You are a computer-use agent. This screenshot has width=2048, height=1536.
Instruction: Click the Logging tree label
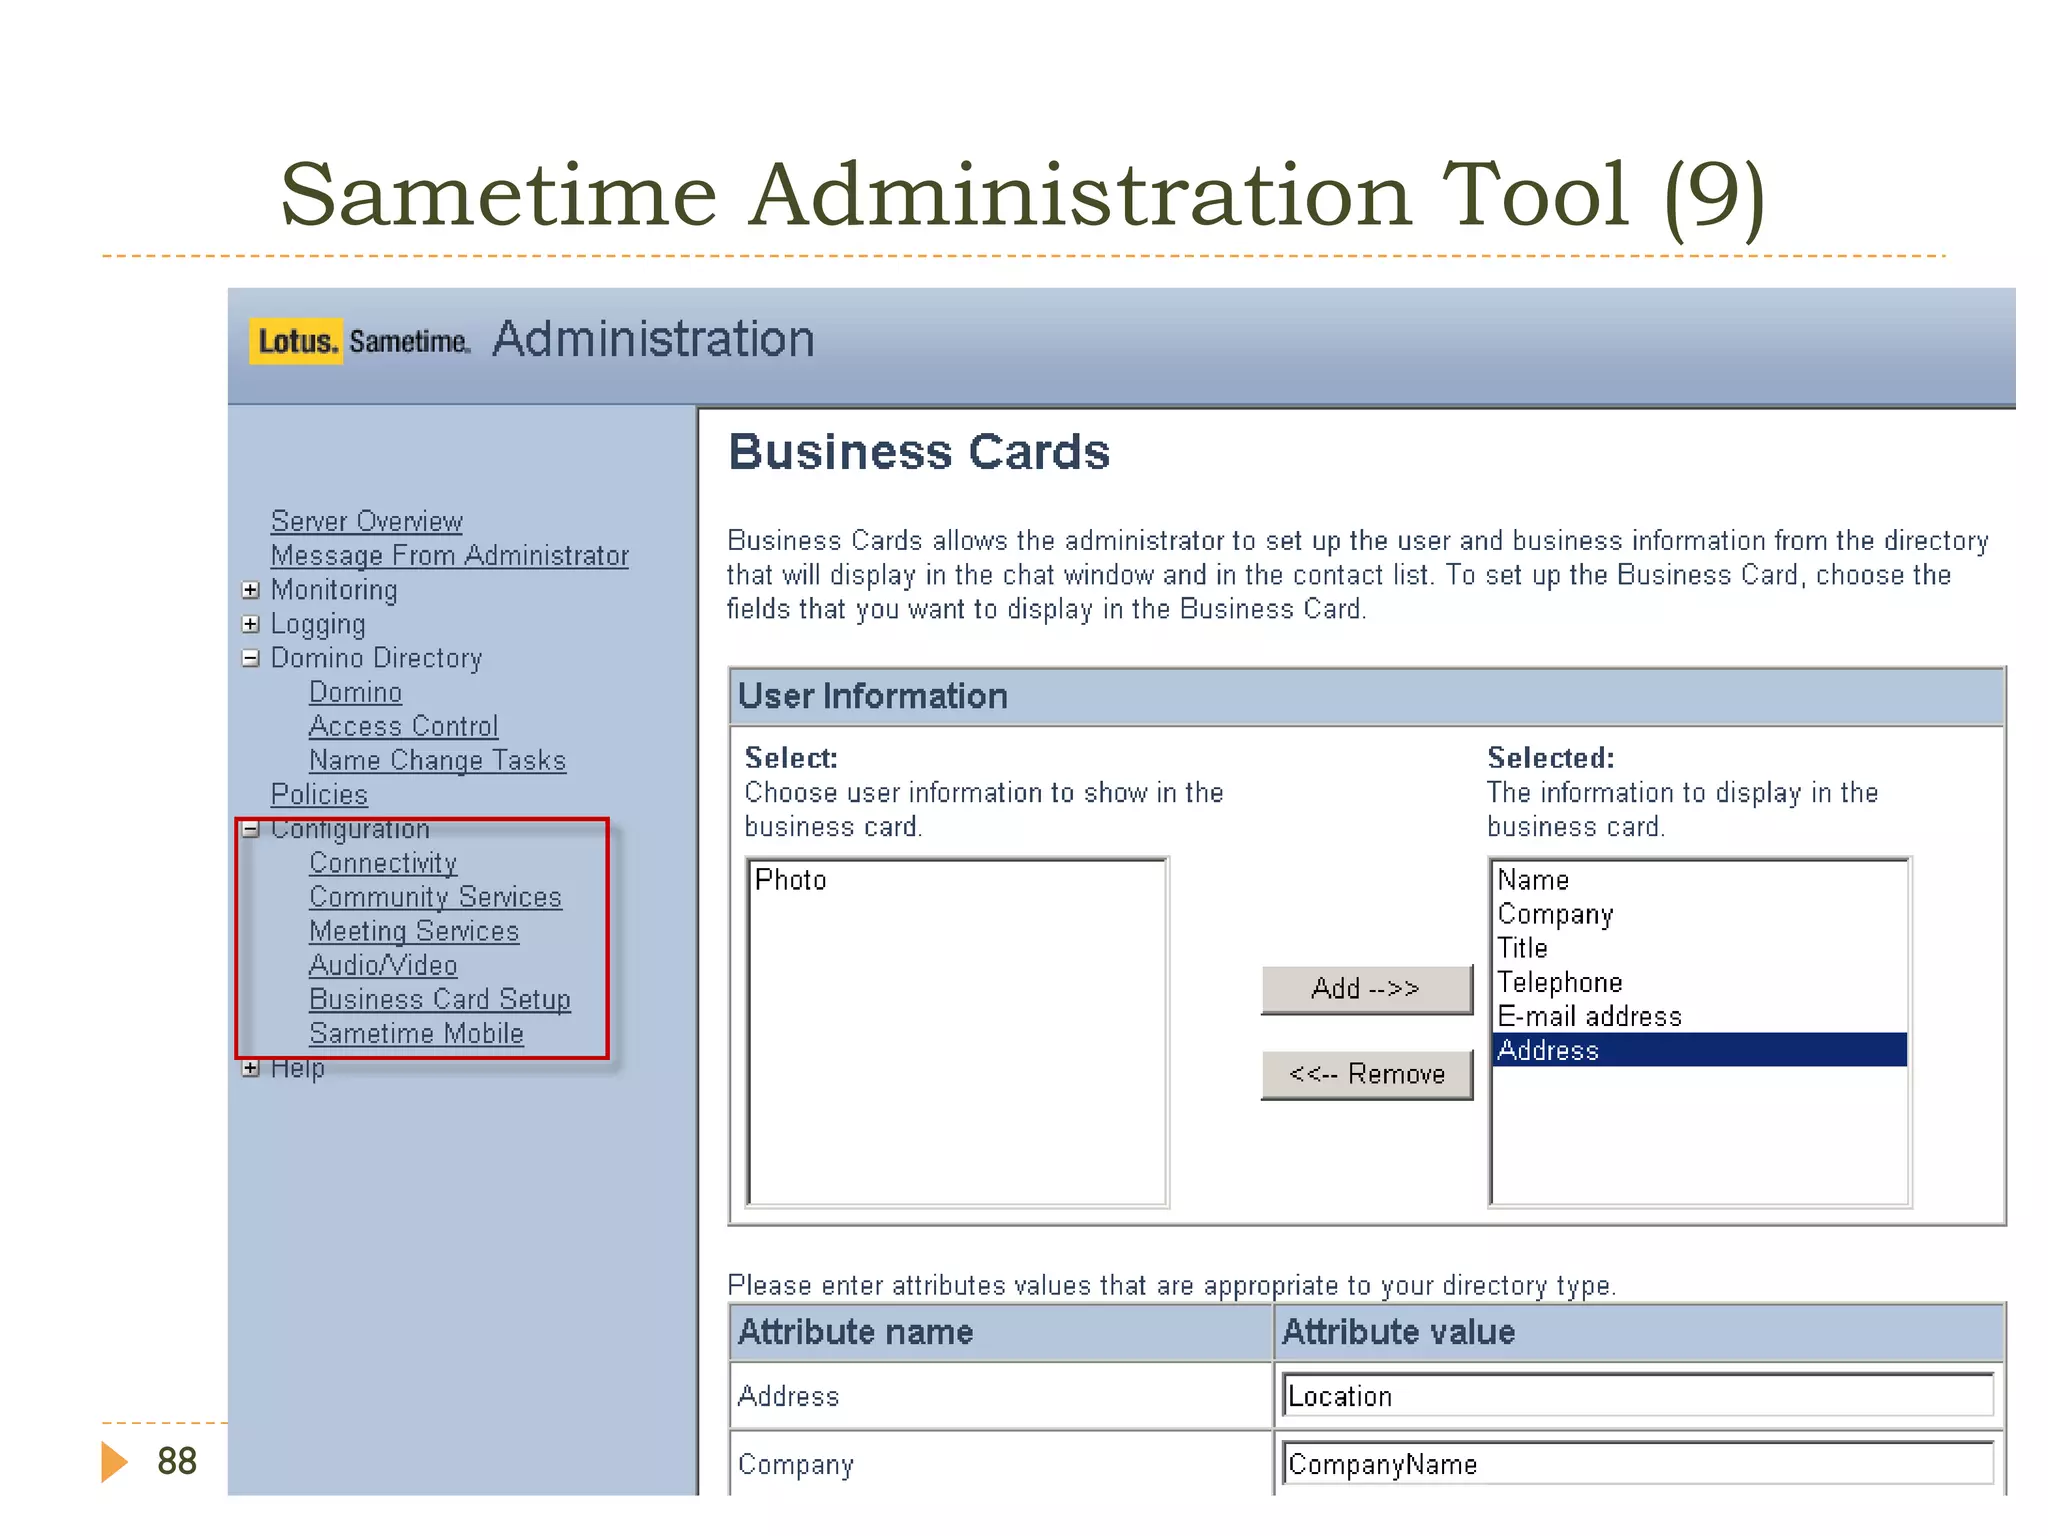318,624
